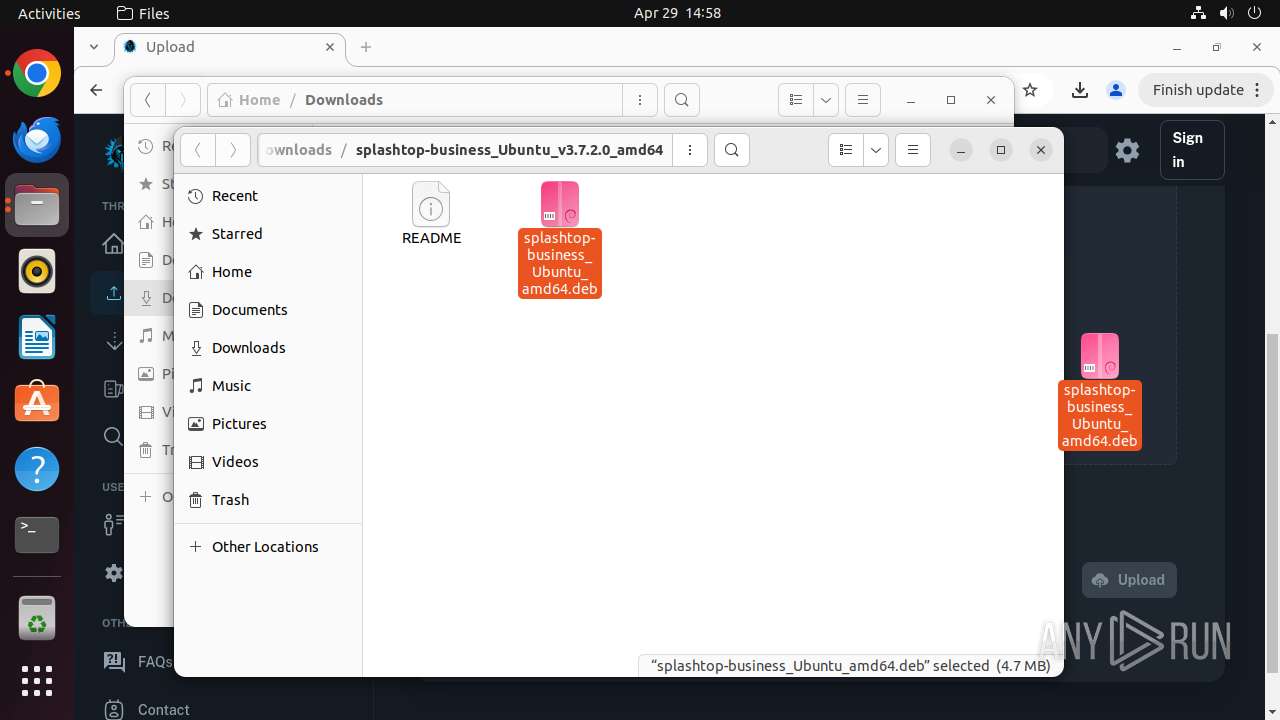Open Trash from the dock
1280x720 pixels.
[37, 619]
